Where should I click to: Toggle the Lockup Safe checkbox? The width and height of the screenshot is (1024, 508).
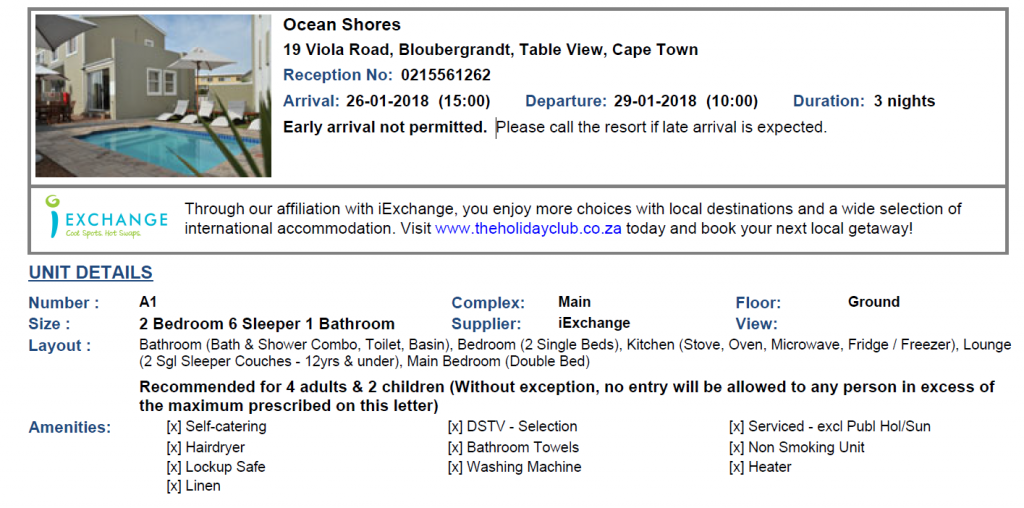pyautogui.click(x=174, y=468)
